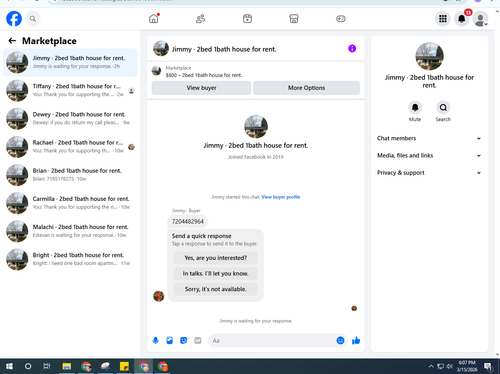Open conversation info purple icon

point(352,49)
